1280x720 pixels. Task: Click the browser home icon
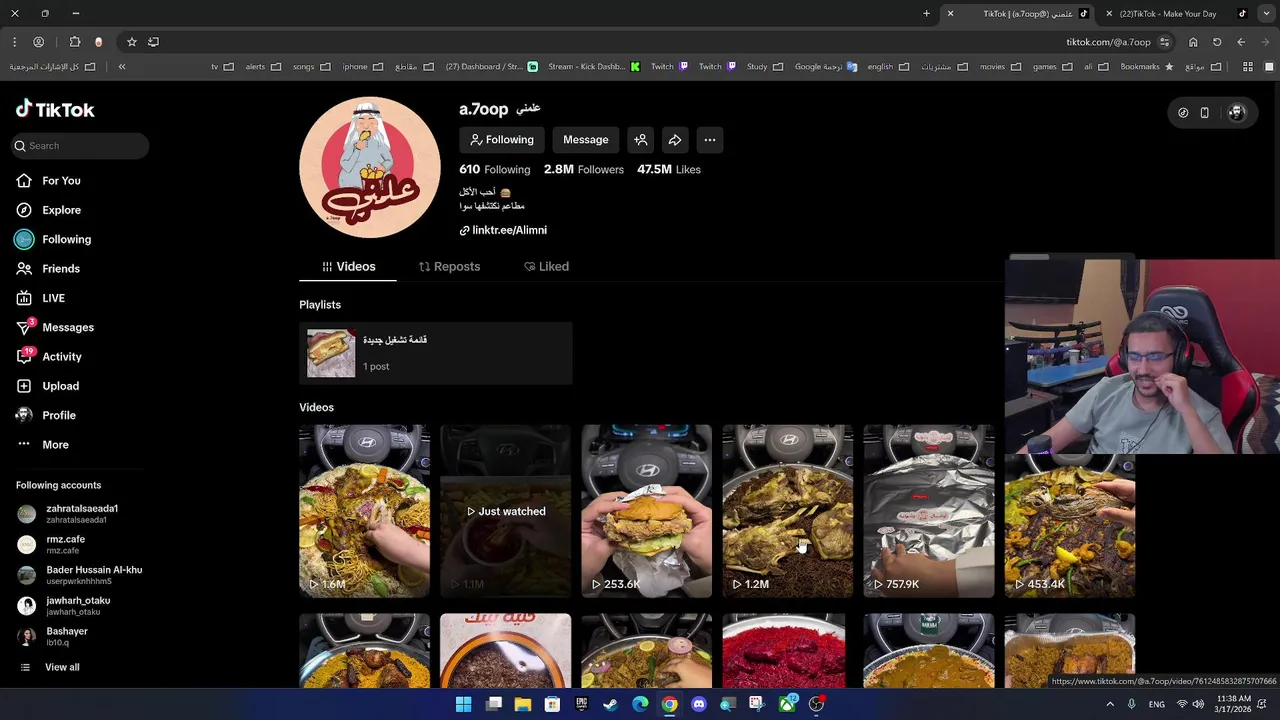click(1193, 42)
